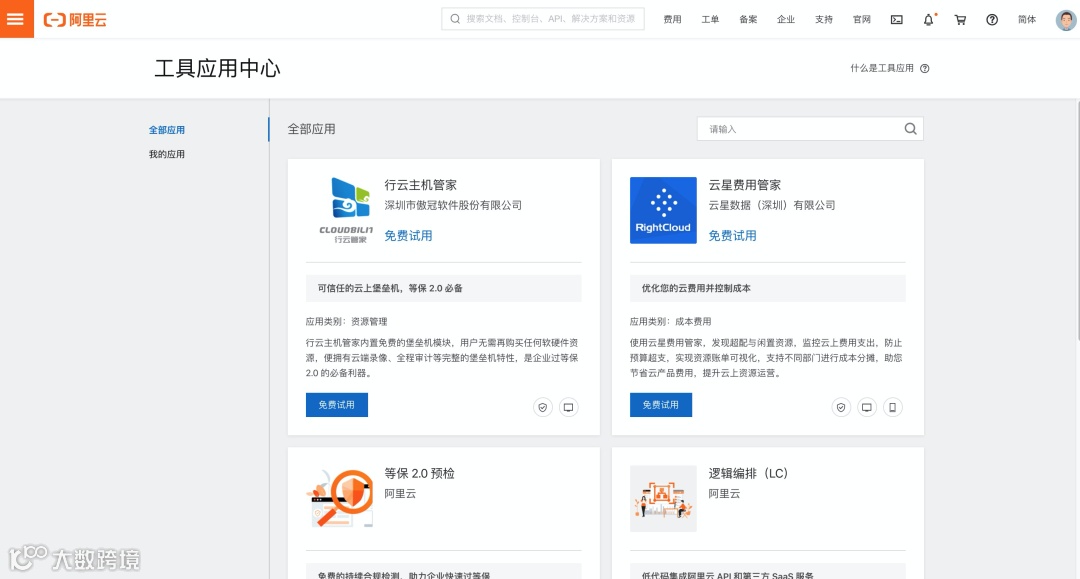
Task: Click the shield icon on 云星费用管家 card
Action: [x=841, y=408]
